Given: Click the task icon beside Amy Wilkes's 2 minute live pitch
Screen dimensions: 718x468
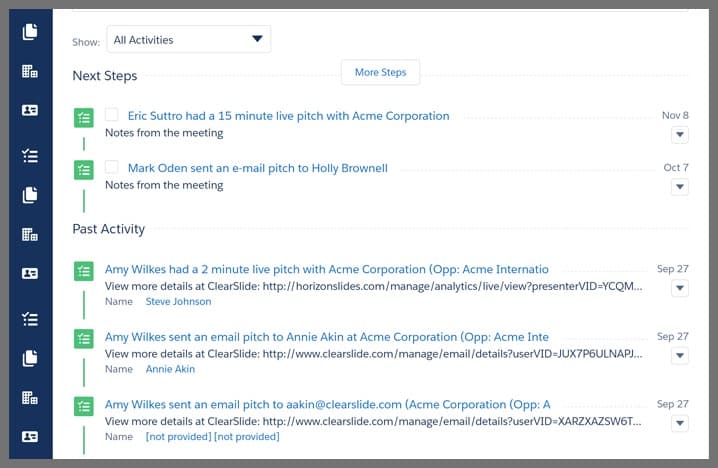Looking at the screenshot, I should pos(84,272).
